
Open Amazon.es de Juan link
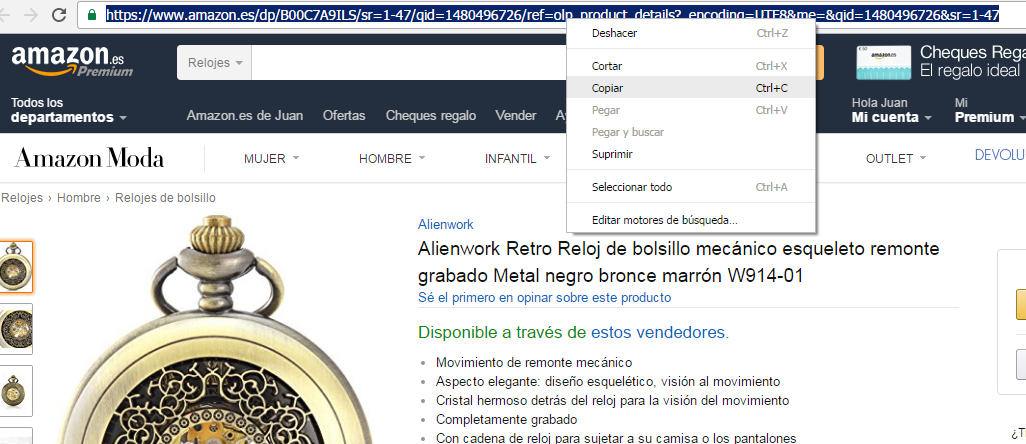pyautogui.click(x=245, y=116)
